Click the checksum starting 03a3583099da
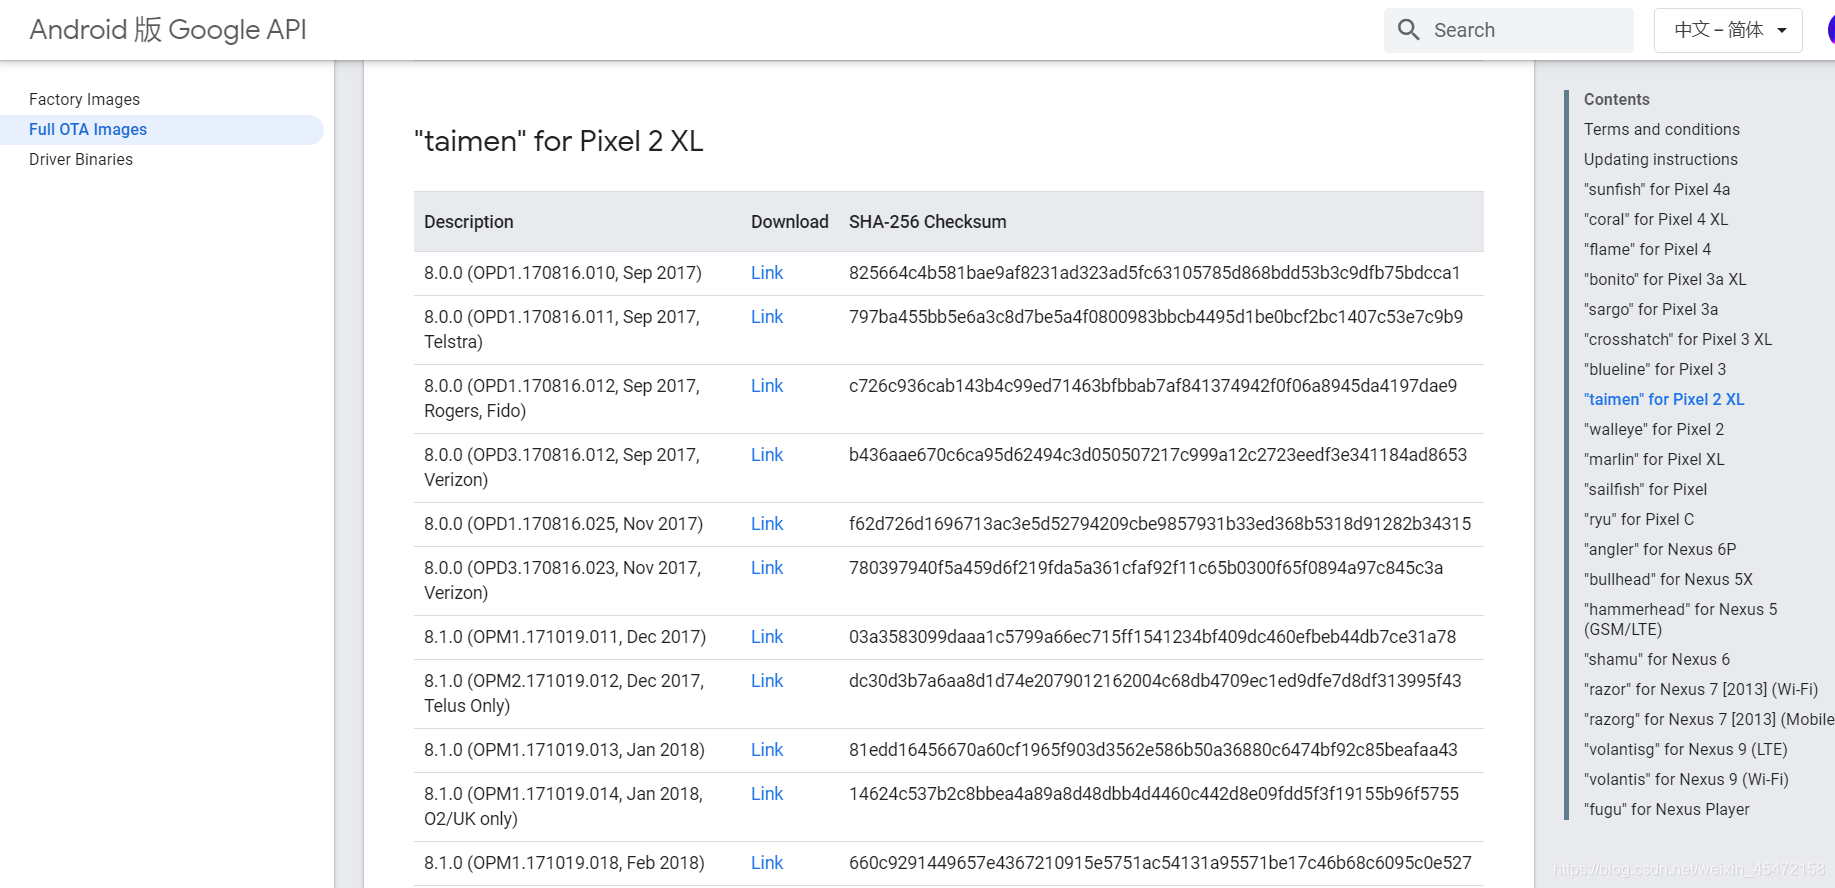 (x=1153, y=637)
